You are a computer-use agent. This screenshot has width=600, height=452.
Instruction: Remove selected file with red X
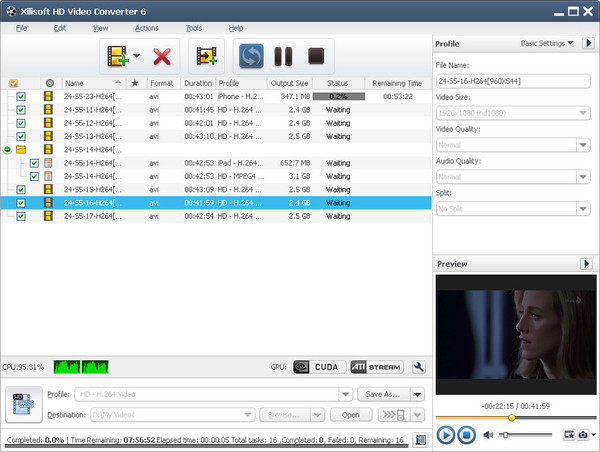pyautogui.click(x=162, y=57)
